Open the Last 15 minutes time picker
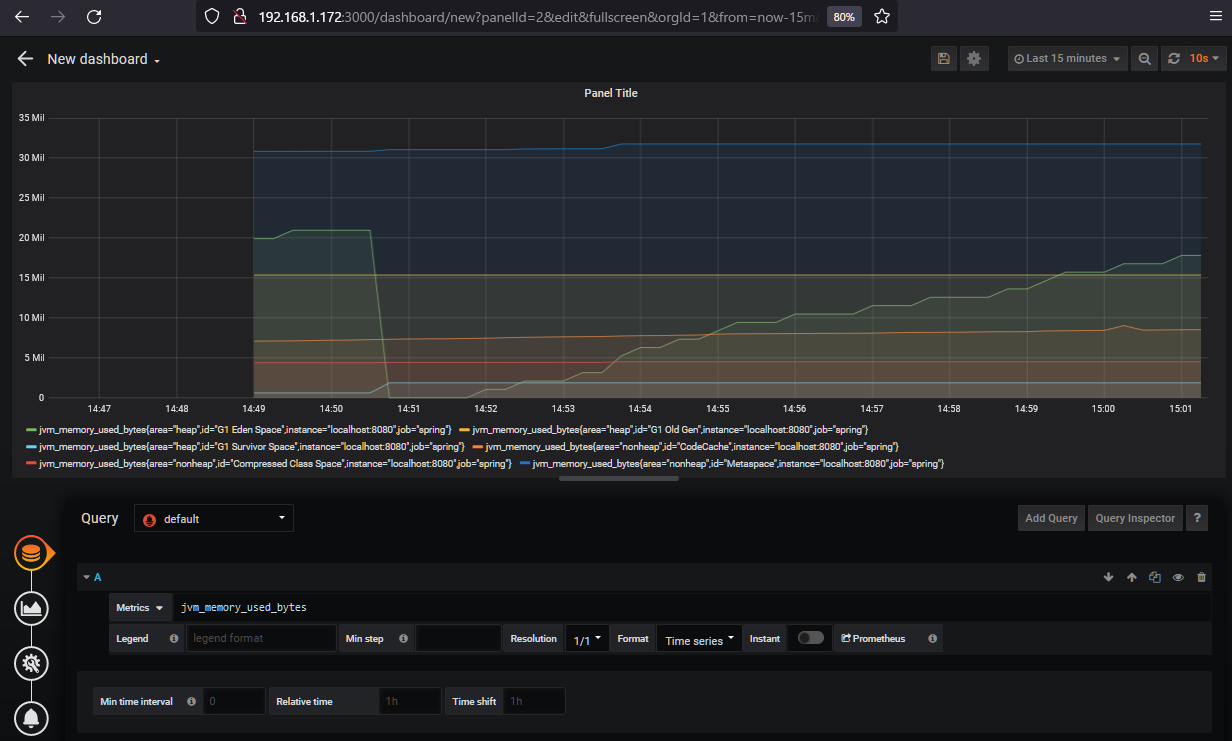 (x=1067, y=59)
